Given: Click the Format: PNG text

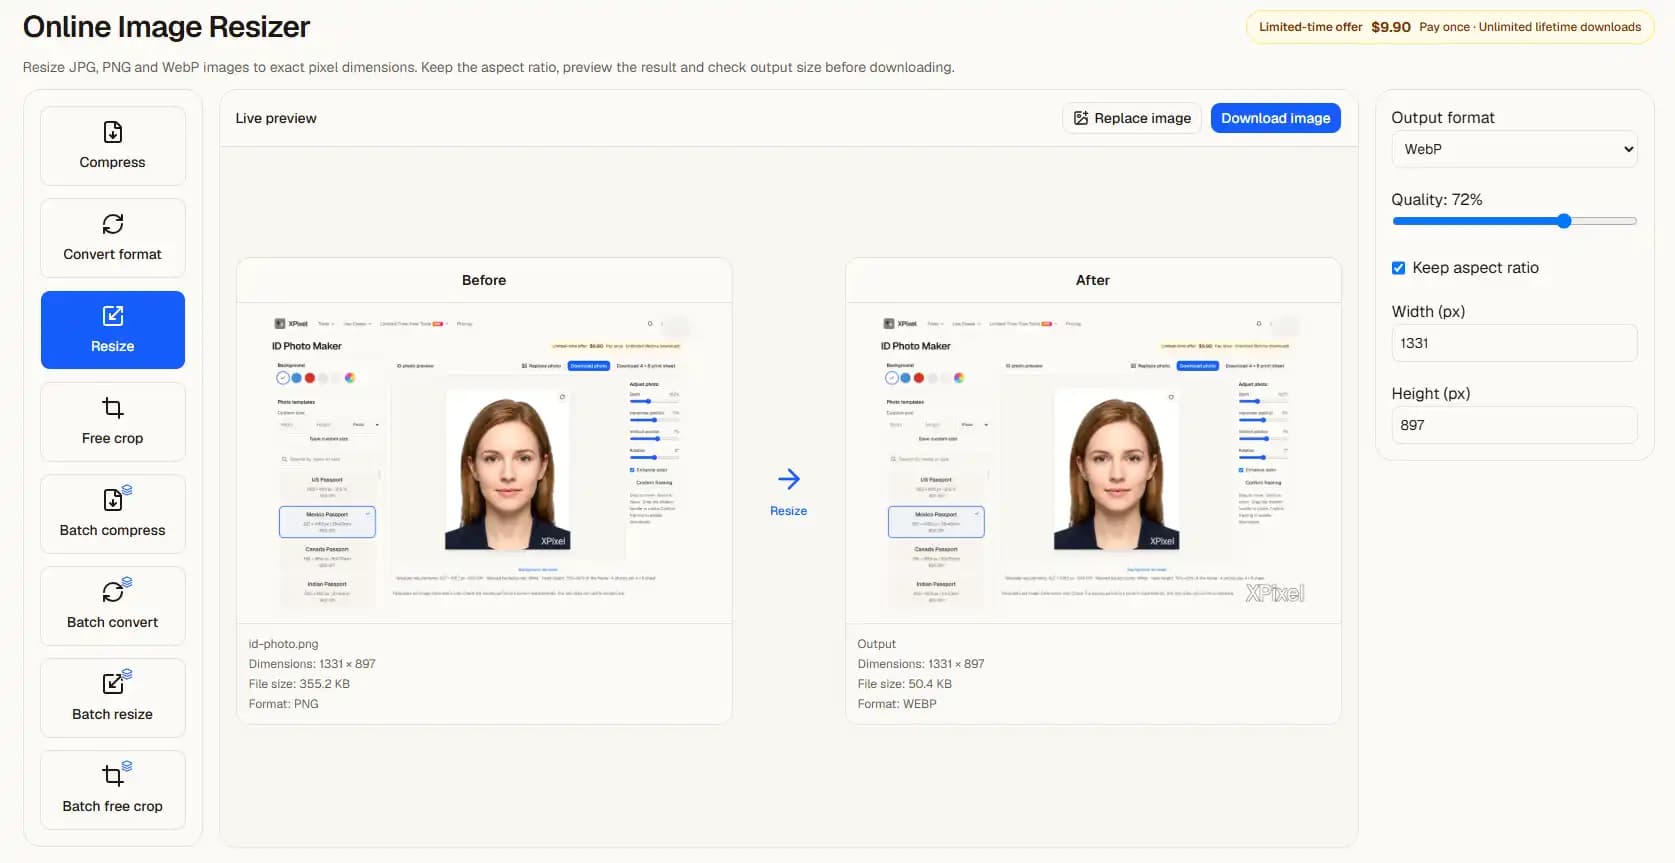Looking at the screenshot, I should [x=283, y=704].
